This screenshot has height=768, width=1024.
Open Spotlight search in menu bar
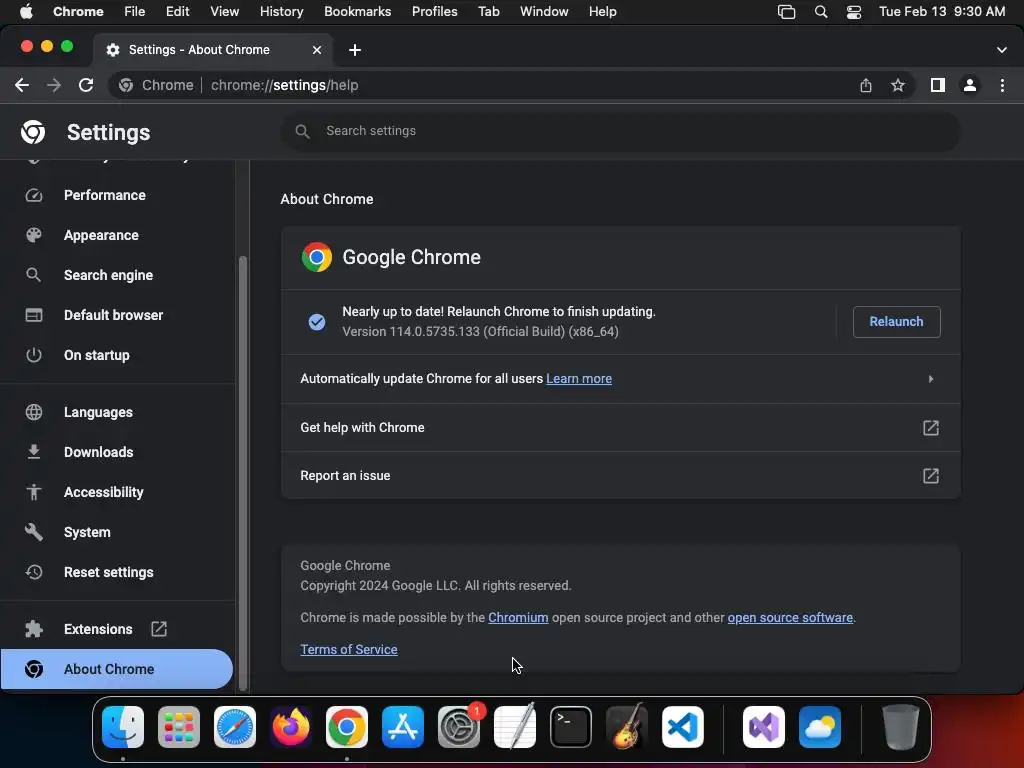tap(821, 12)
